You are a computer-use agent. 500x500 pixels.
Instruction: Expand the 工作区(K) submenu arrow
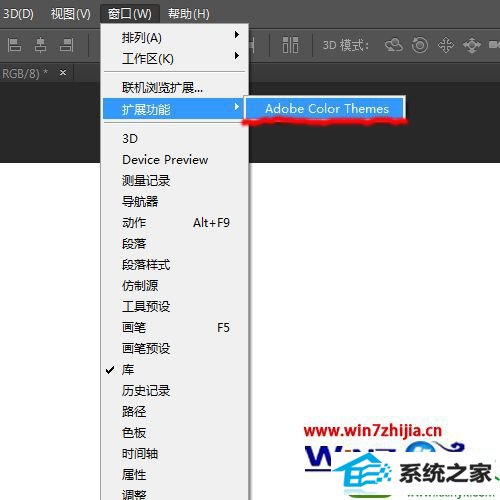pos(237,55)
